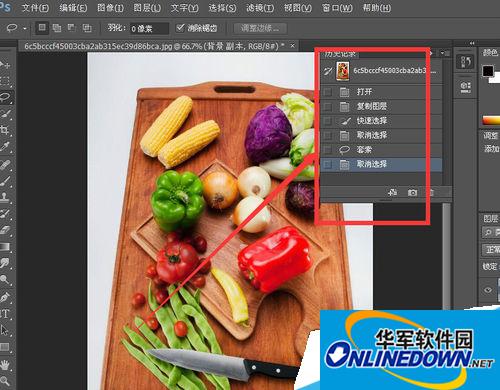Open the 窗口(W) menu
This screenshot has height=390, width=500.
337,8
